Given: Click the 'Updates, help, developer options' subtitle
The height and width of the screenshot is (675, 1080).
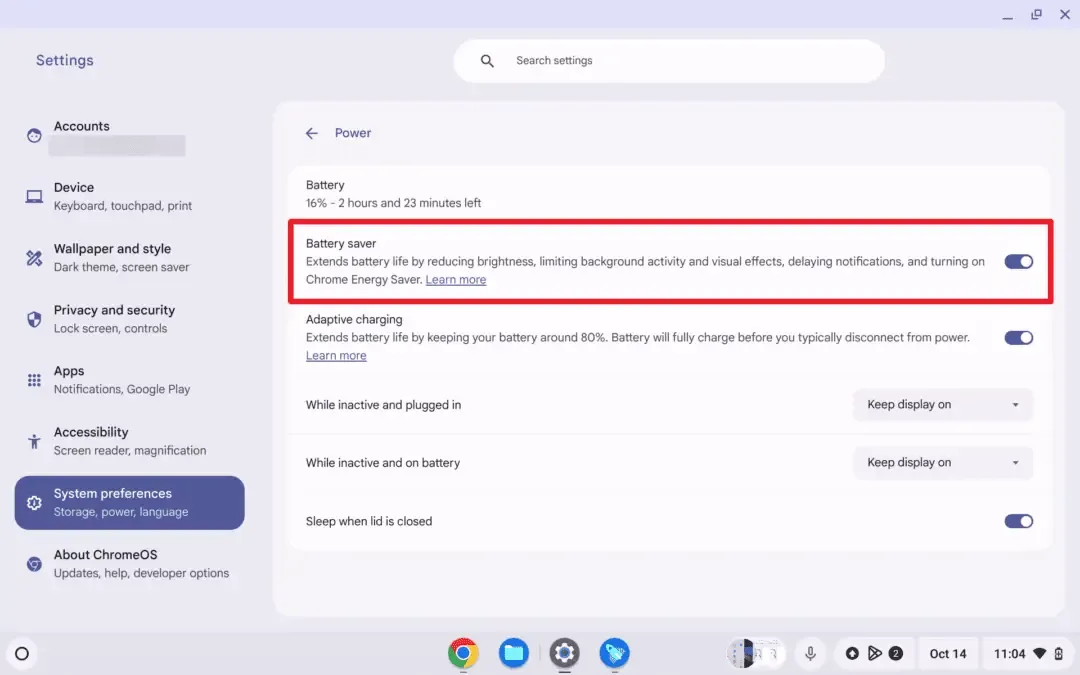Looking at the screenshot, I should 141,573.
